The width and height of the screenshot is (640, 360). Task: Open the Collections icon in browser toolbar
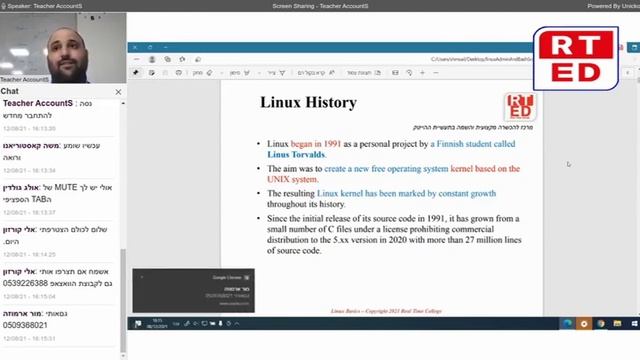tap(167, 60)
